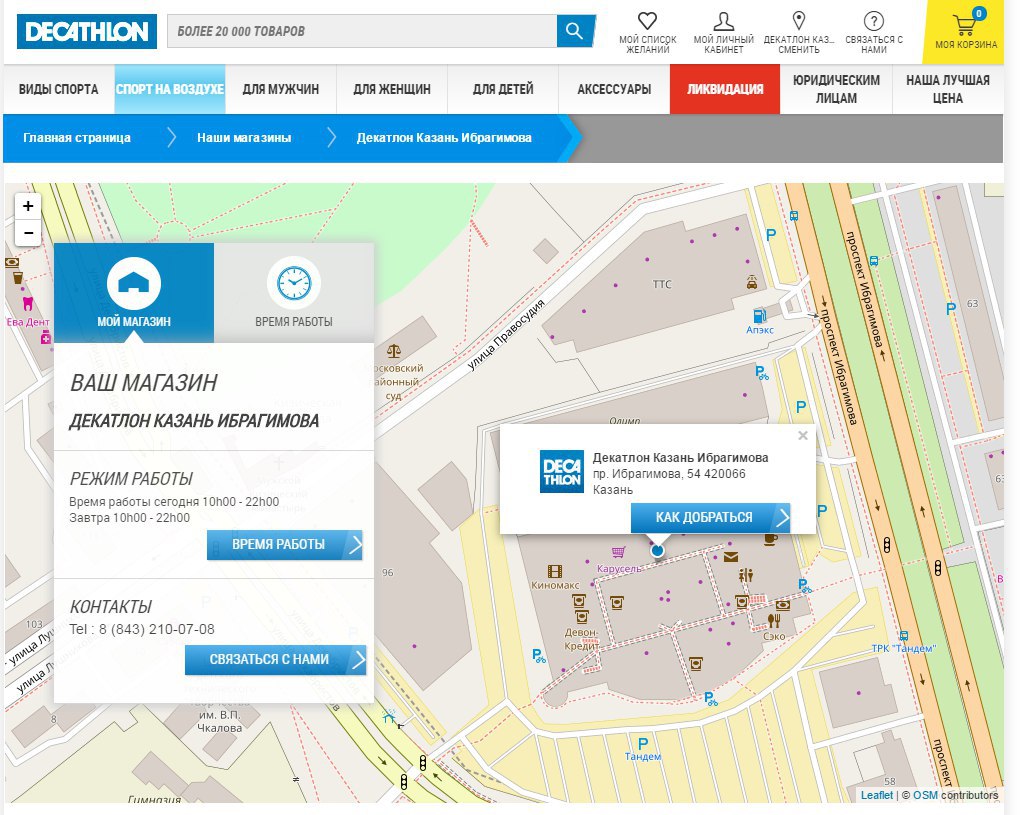Open the Аксессуары menu
1025x815 pixels.
[x=614, y=90]
